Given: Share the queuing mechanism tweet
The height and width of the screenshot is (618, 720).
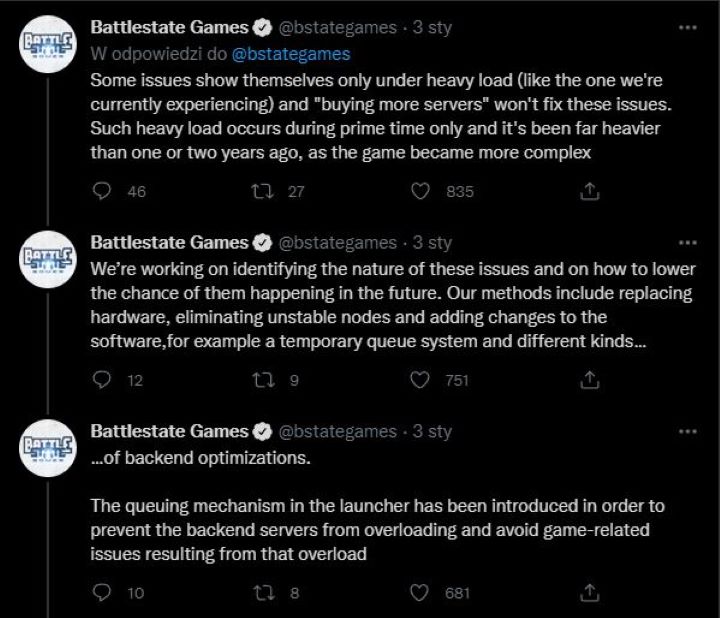Looking at the screenshot, I should click(591, 593).
